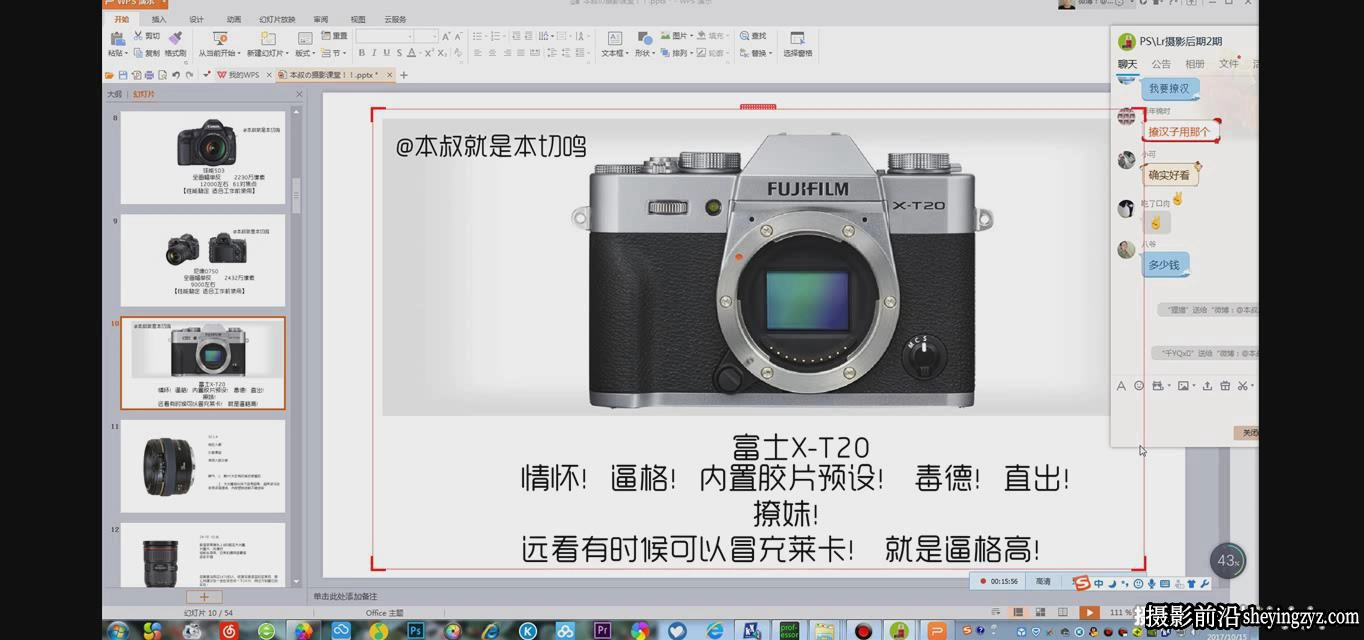Click the Redo arrow icon
The height and width of the screenshot is (640, 1364).
(188, 75)
